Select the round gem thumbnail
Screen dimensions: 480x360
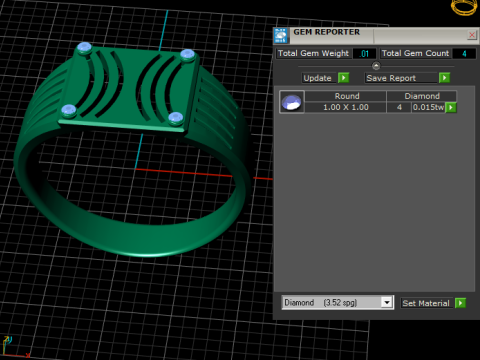pyautogui.click(x=292, y=102)
